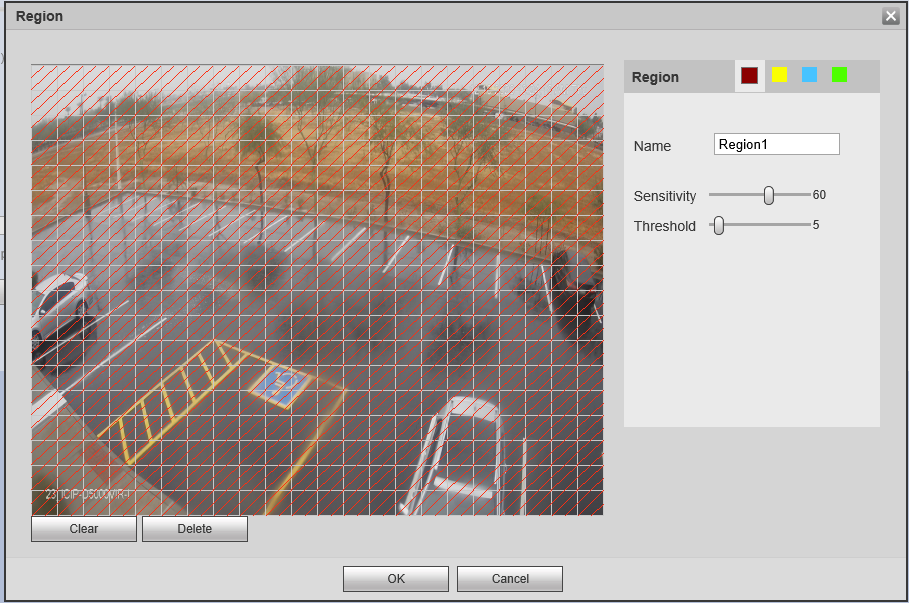Click the Threshold label

664,226
